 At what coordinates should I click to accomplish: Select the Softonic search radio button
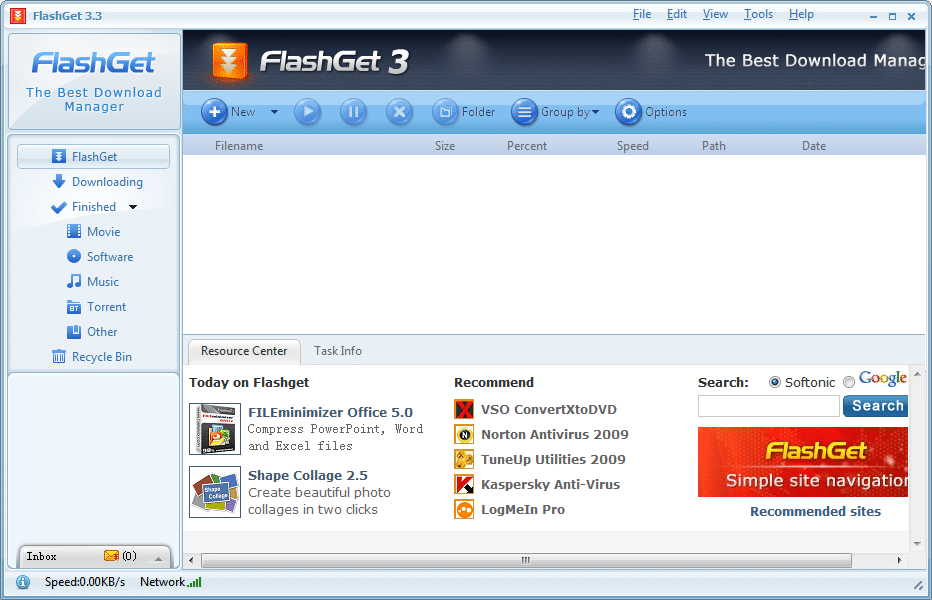click(x=774, y=382)
